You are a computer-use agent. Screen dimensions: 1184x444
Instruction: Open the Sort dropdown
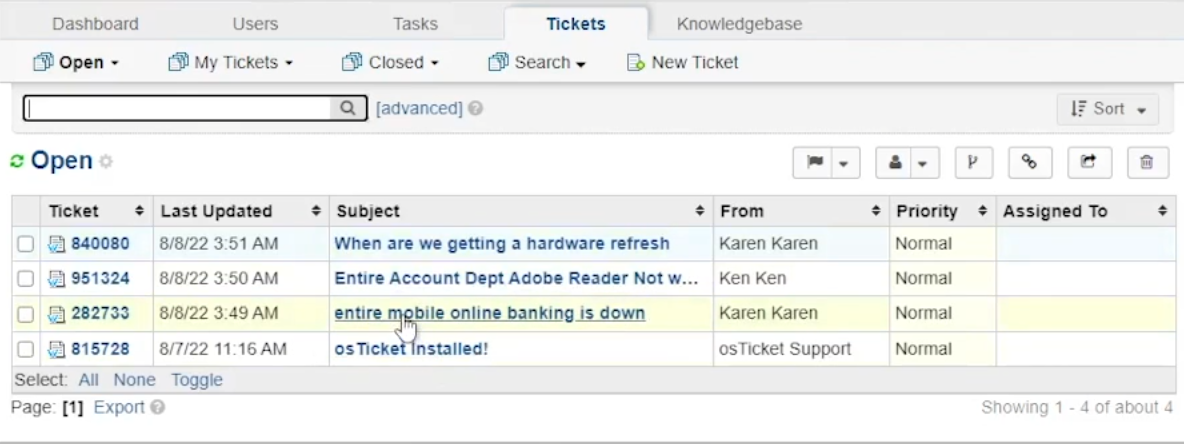pyautogui.click(x=1107, y=109)
